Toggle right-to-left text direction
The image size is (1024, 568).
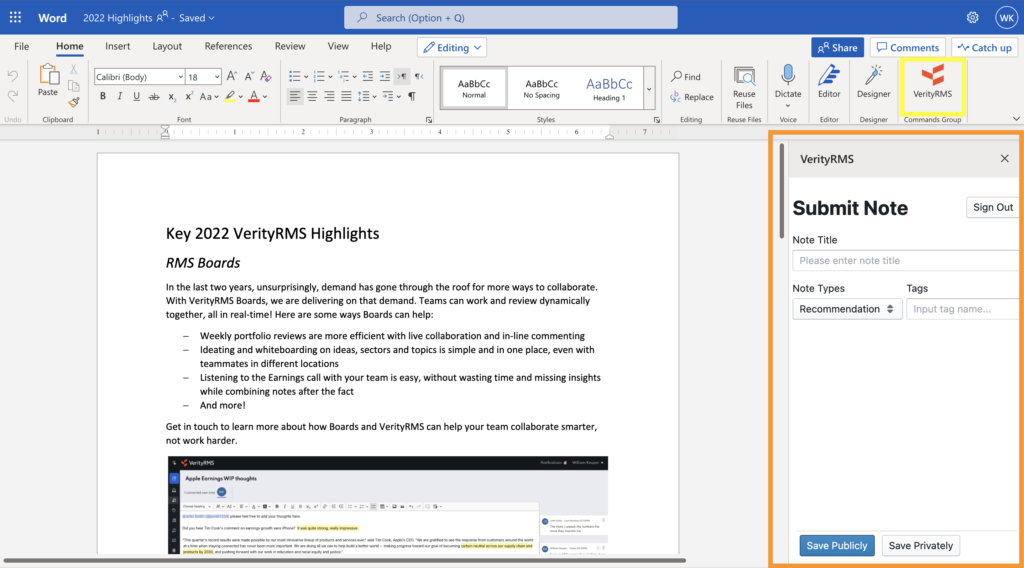(x=419, y=76)
